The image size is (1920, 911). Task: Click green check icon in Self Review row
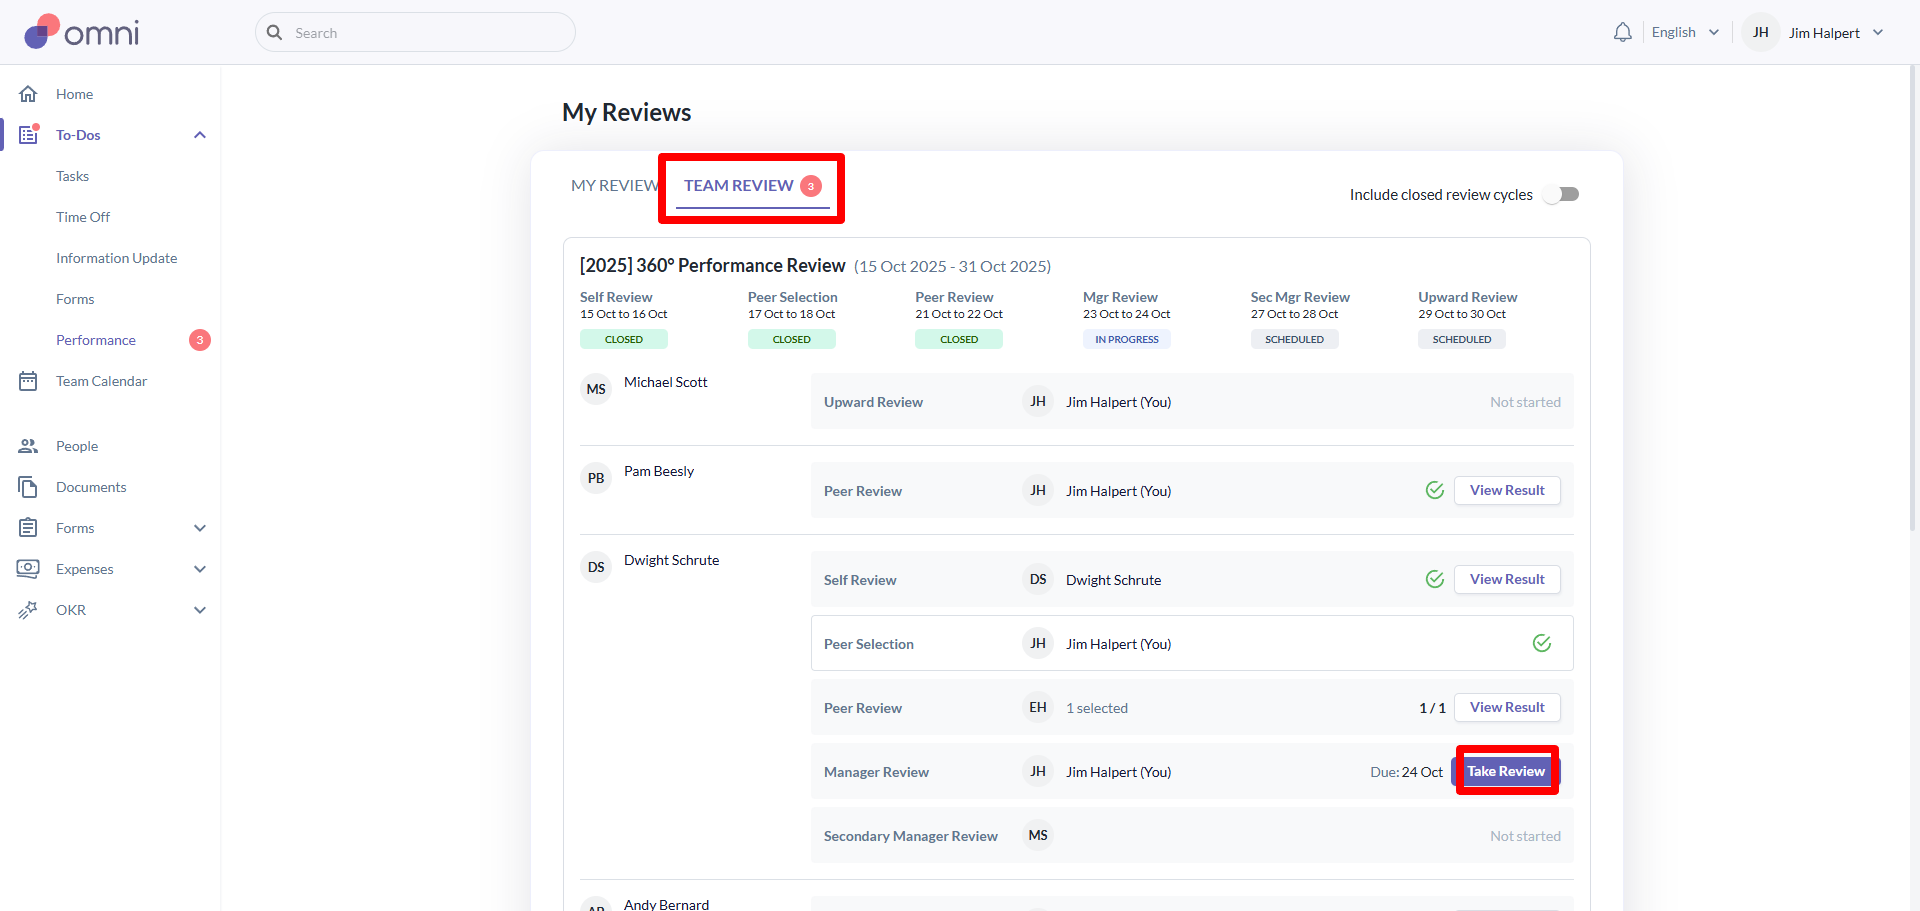(x=1435, y=579)
